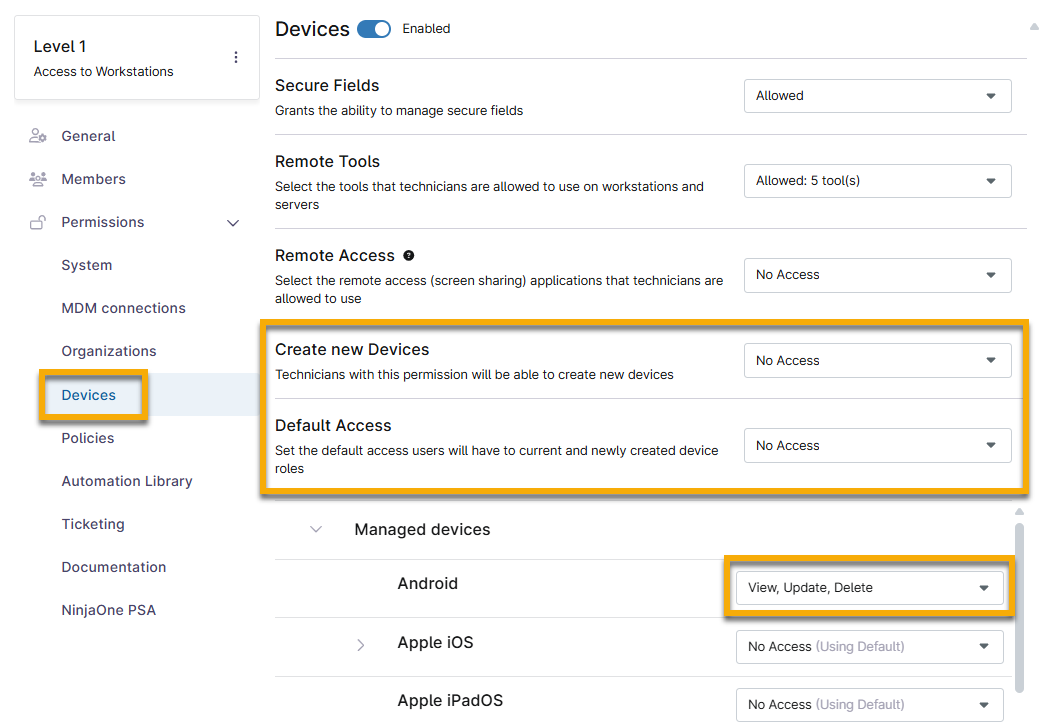Click the managed devices list scrollbar
This screenshot has height=728, width=1054.
click(1019, 600)
